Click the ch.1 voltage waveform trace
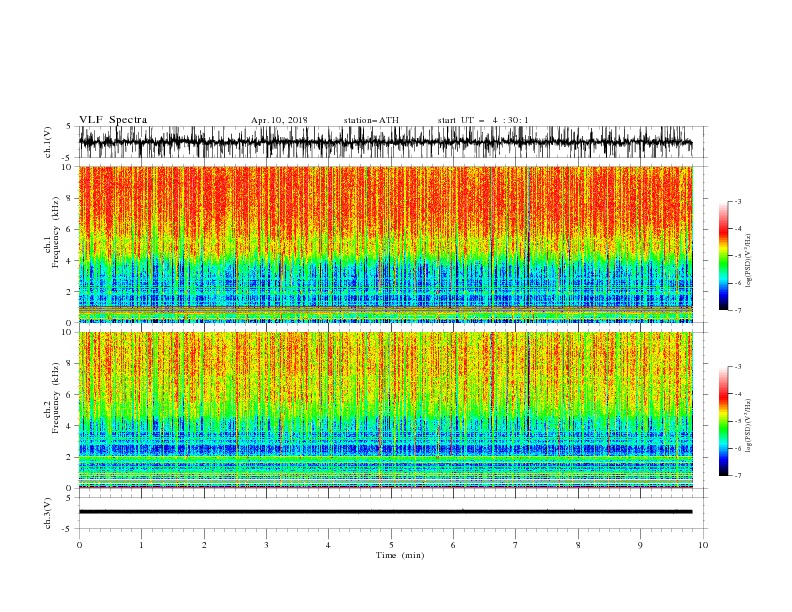The height and width of the screenshot is (612, 792). [385, 142]
